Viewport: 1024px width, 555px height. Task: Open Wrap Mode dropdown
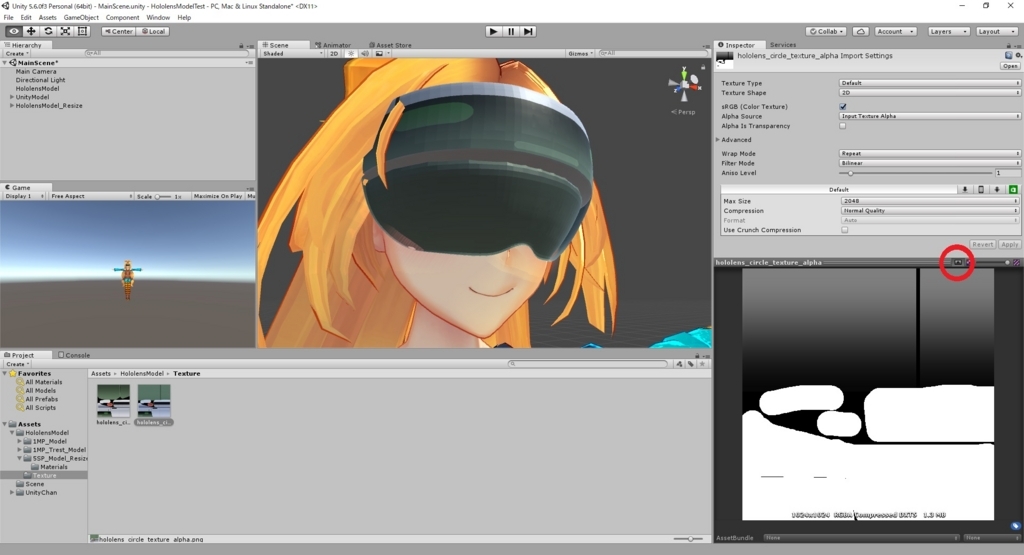point(929,153)
